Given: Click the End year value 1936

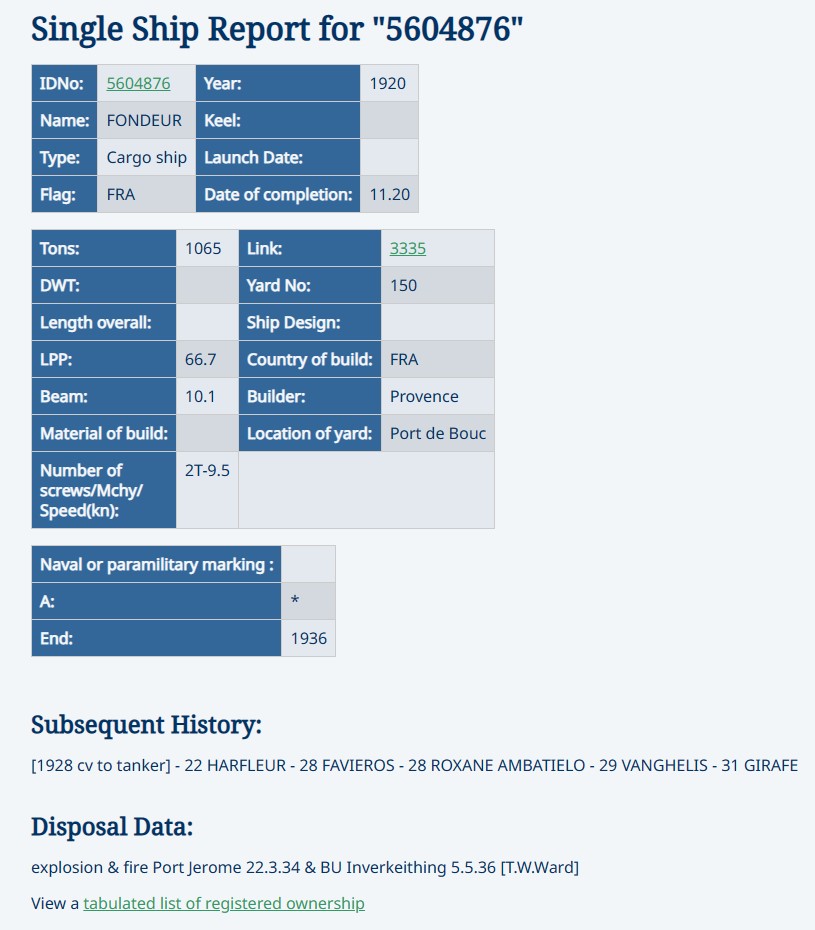Looking at the screenshot, I should tap(309, 638).
